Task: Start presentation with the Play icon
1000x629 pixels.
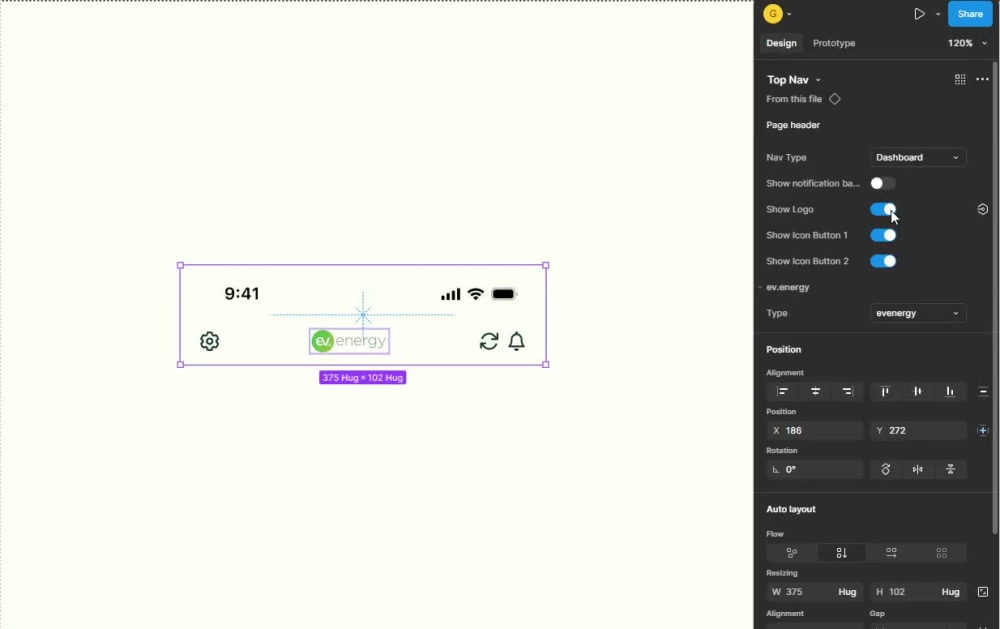Action: tap(919, 13)
